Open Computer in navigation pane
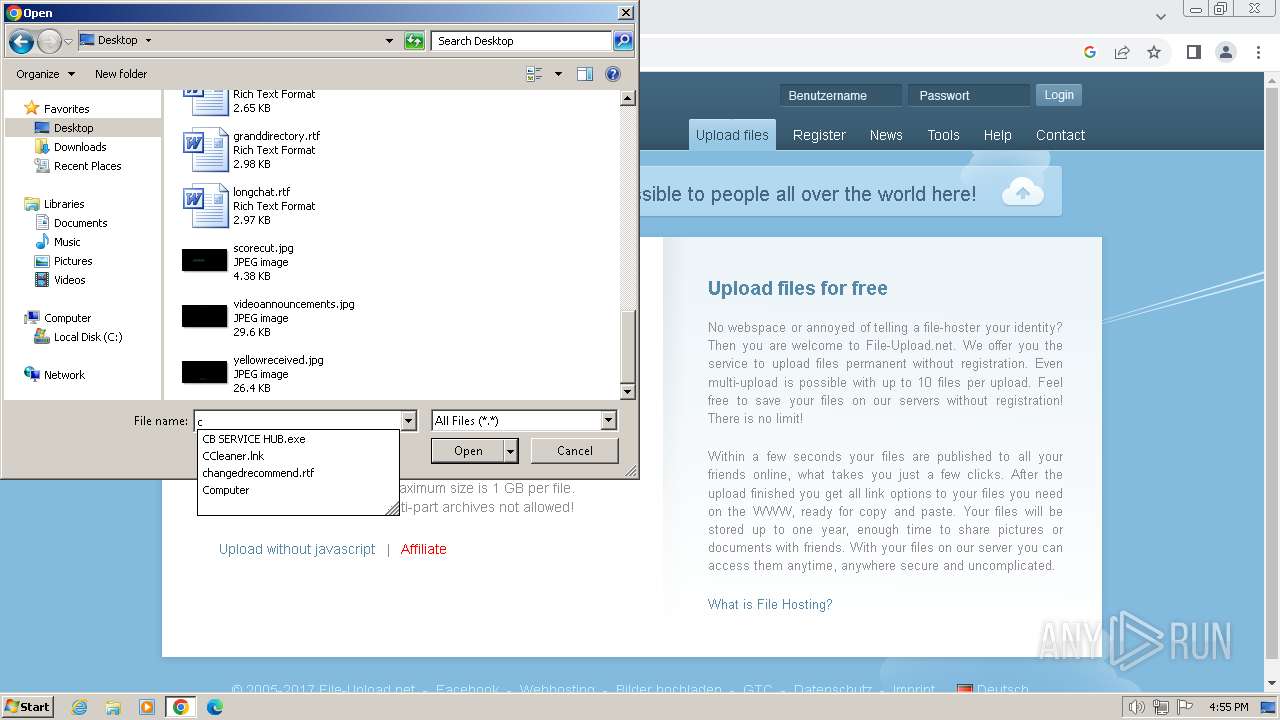 tap(67, 318)
